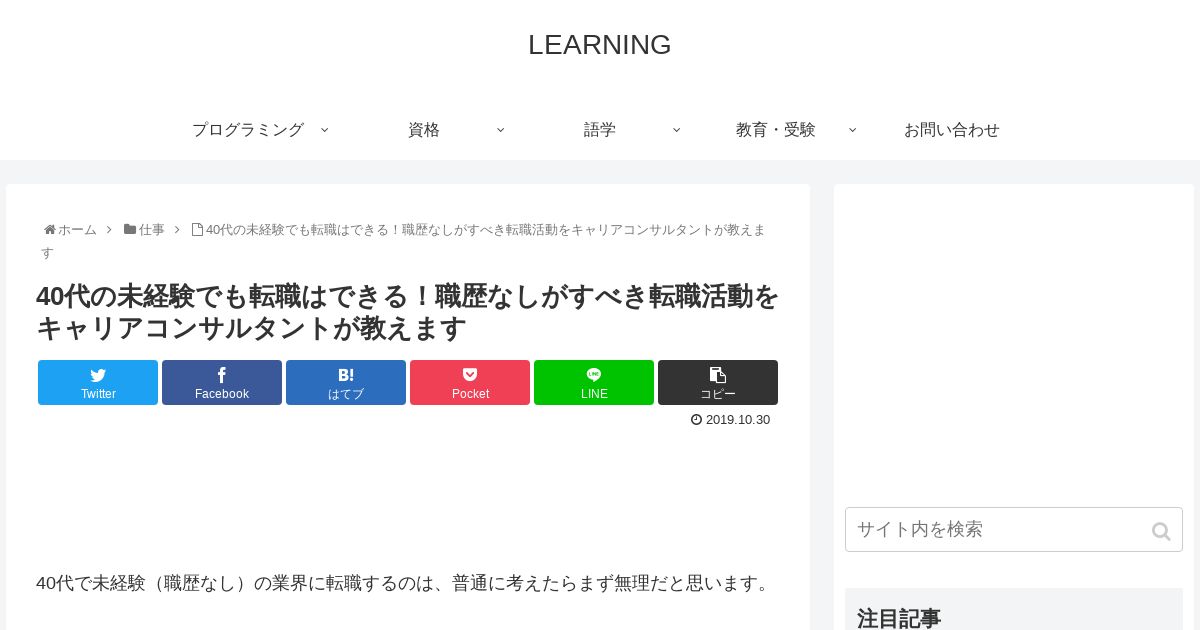This screenshot has height=630, width=1200.
Task: Focus the サイト内を検索 search field
Action: [1014, 530]
